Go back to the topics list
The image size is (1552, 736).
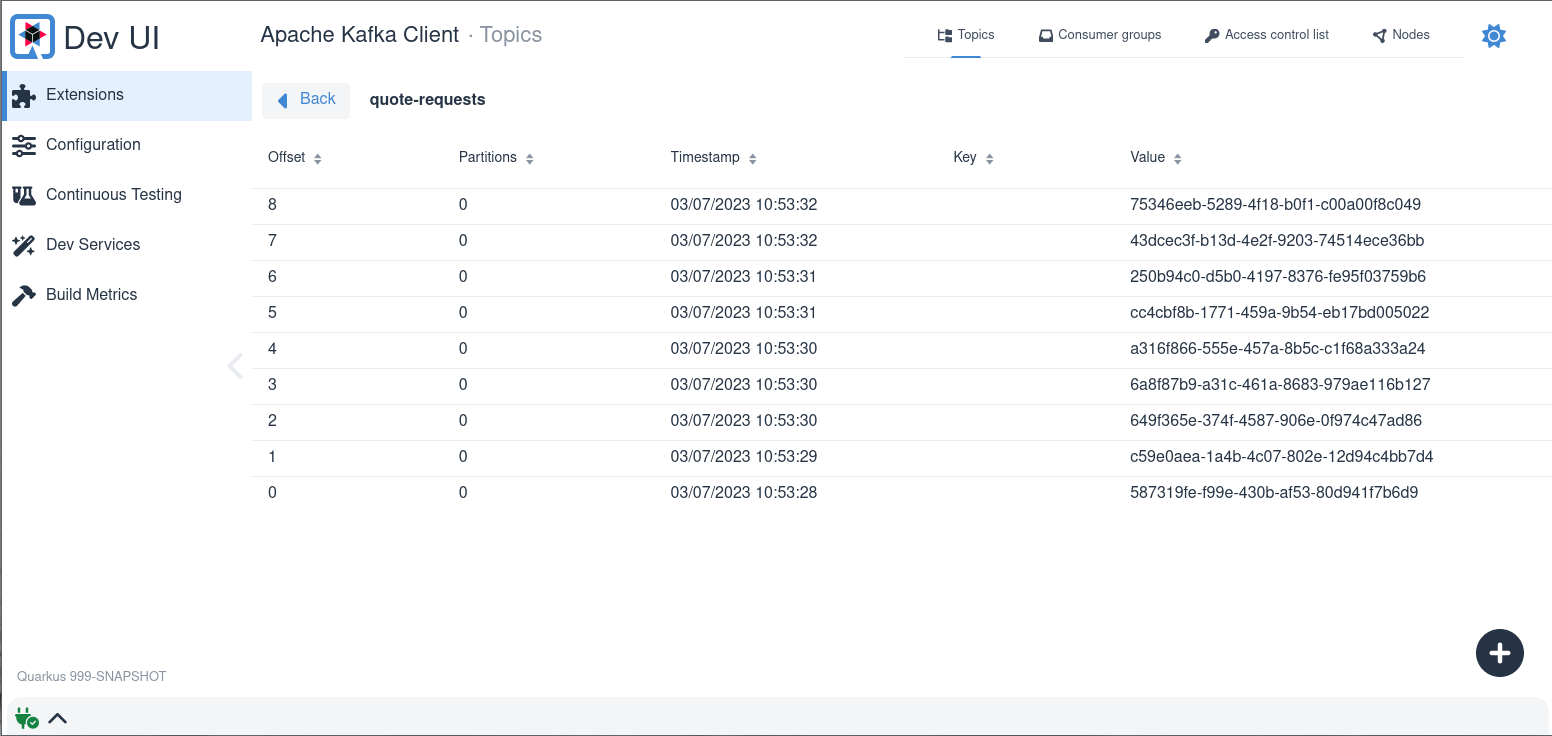(x=306, y=100)
